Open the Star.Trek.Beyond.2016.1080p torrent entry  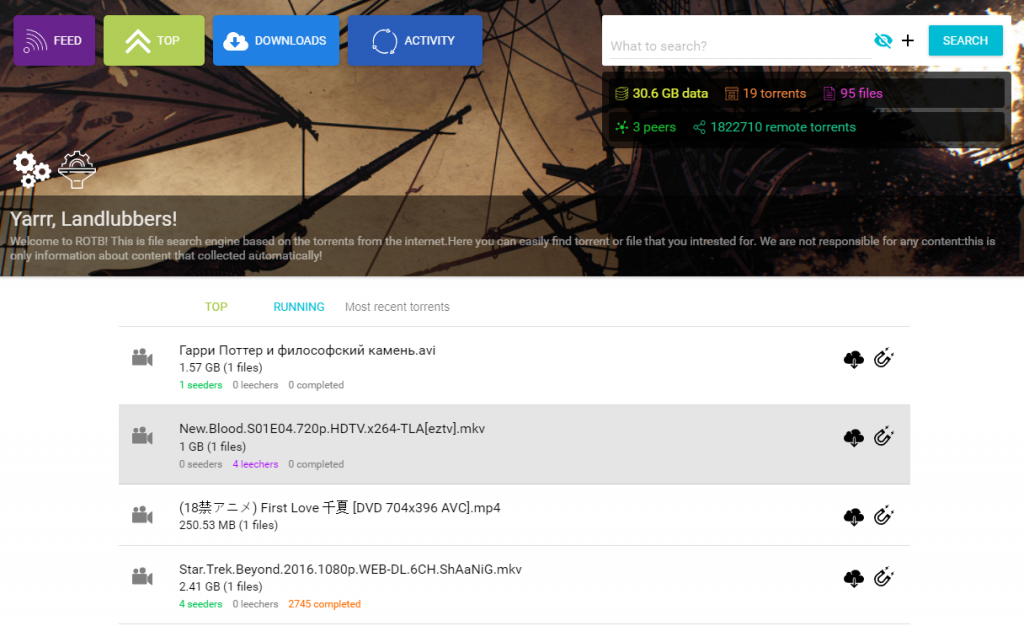click(350, 570)
